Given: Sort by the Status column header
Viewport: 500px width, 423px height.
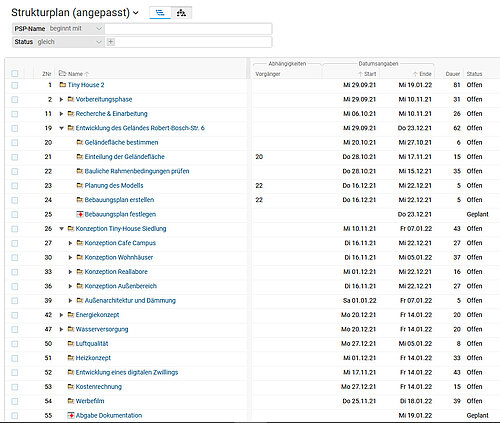Looking at the screenshot, I should click(474, 74).
